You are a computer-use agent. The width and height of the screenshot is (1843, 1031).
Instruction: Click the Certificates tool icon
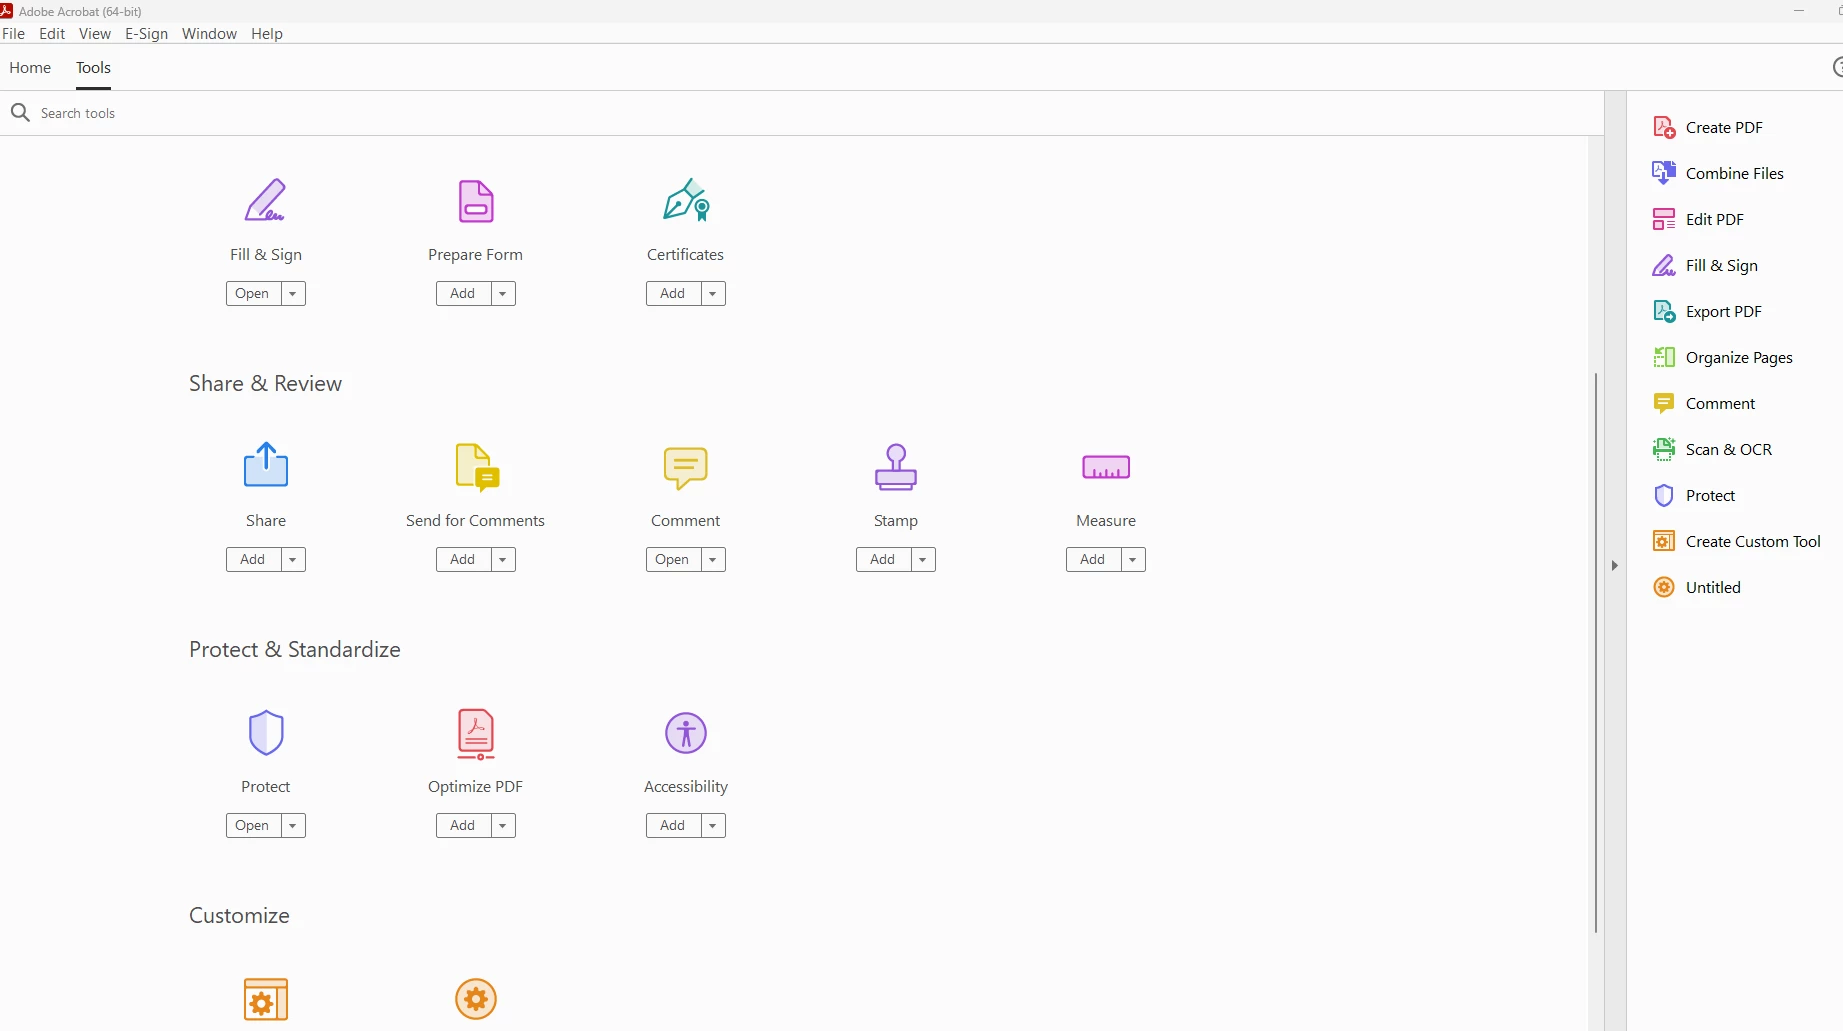pos(686,201)
